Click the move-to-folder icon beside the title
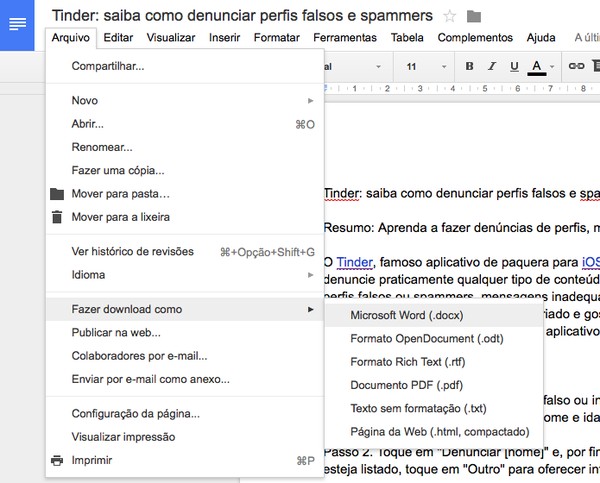The width and height of the screenshot is (600, 483). [474, 16]
